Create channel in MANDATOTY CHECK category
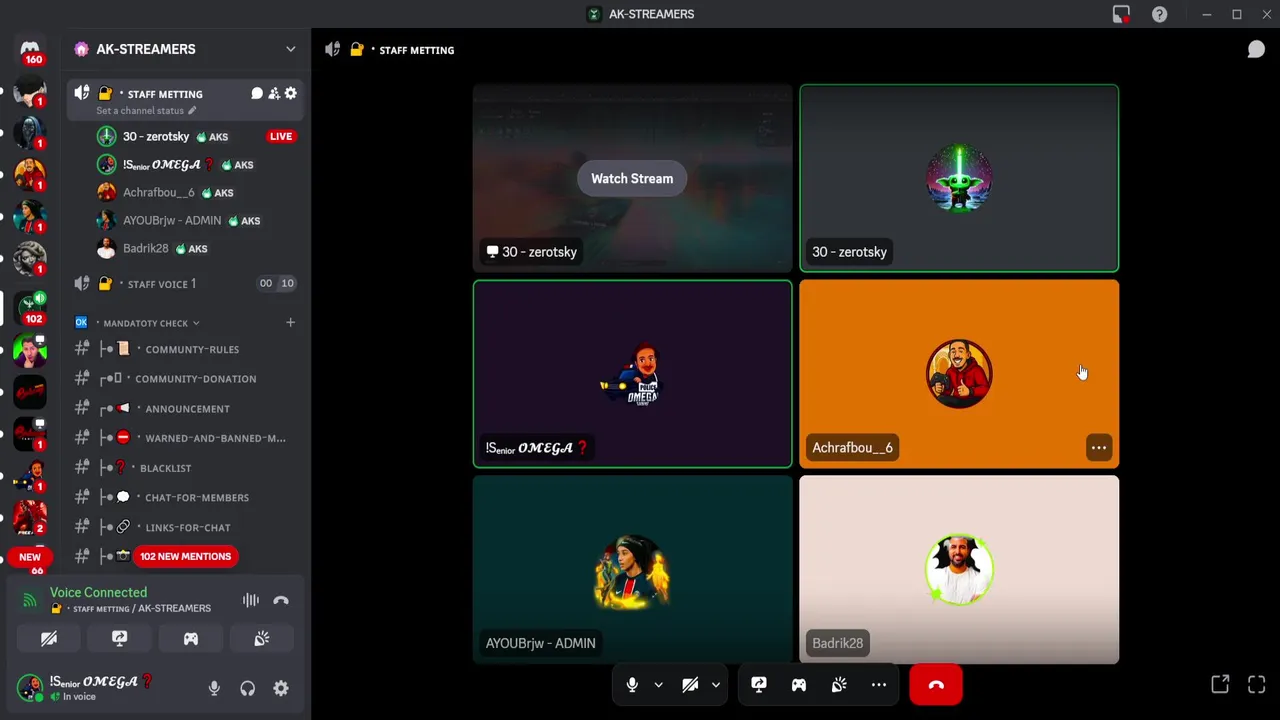 (290, 322)
